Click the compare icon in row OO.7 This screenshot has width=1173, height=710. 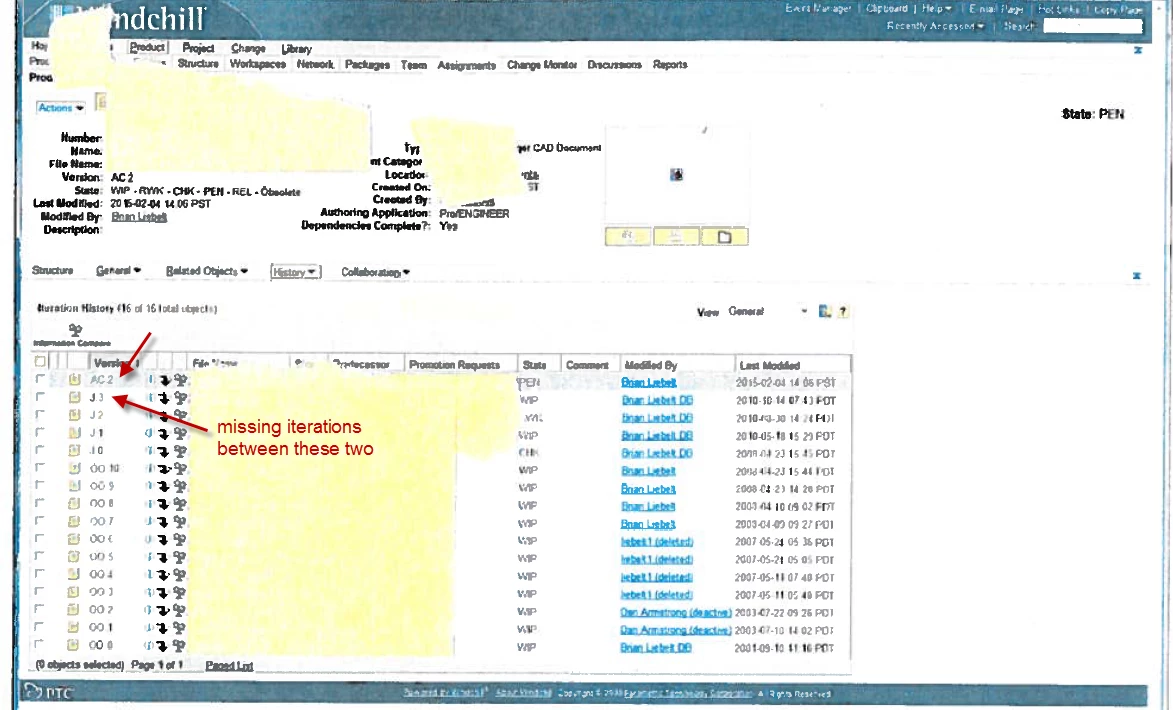pyautogui.click(x=180, y=522)
